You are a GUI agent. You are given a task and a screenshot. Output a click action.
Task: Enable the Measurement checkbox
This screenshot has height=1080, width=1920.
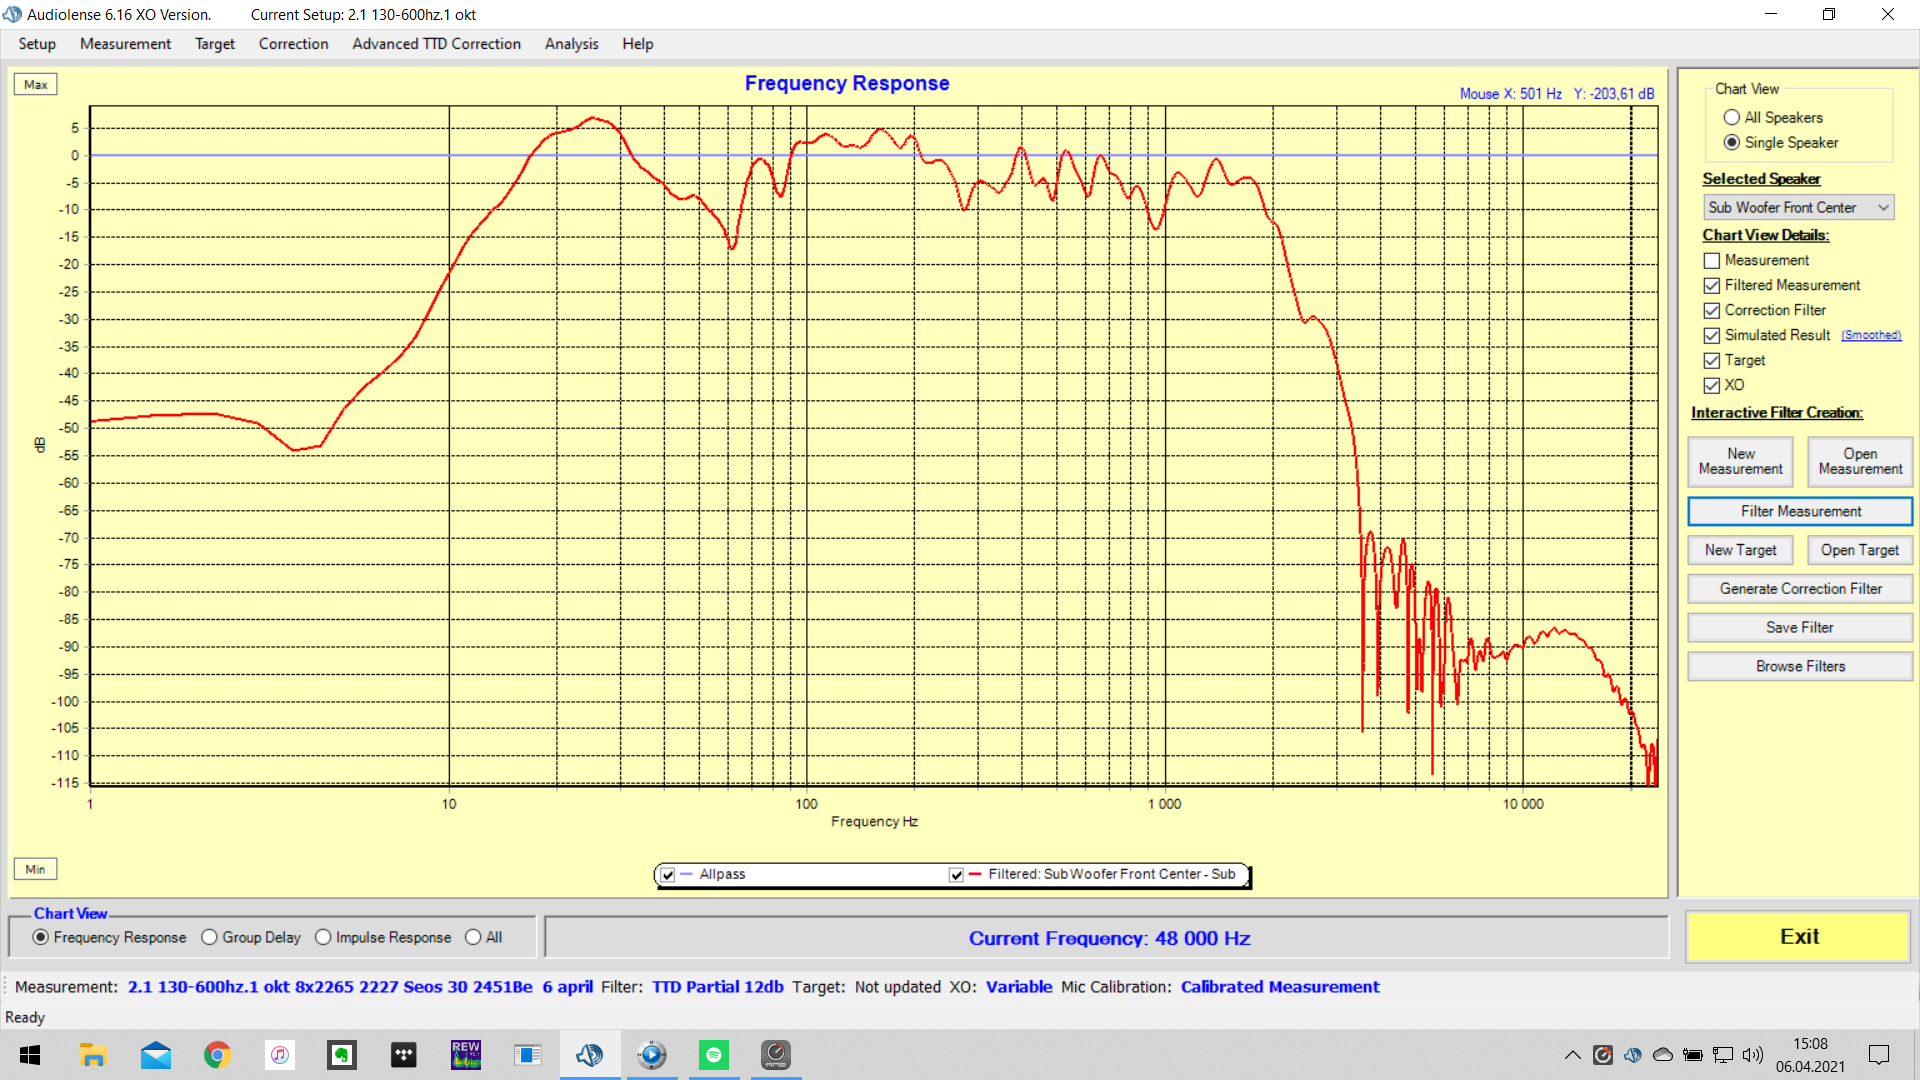click(1712, 261)
